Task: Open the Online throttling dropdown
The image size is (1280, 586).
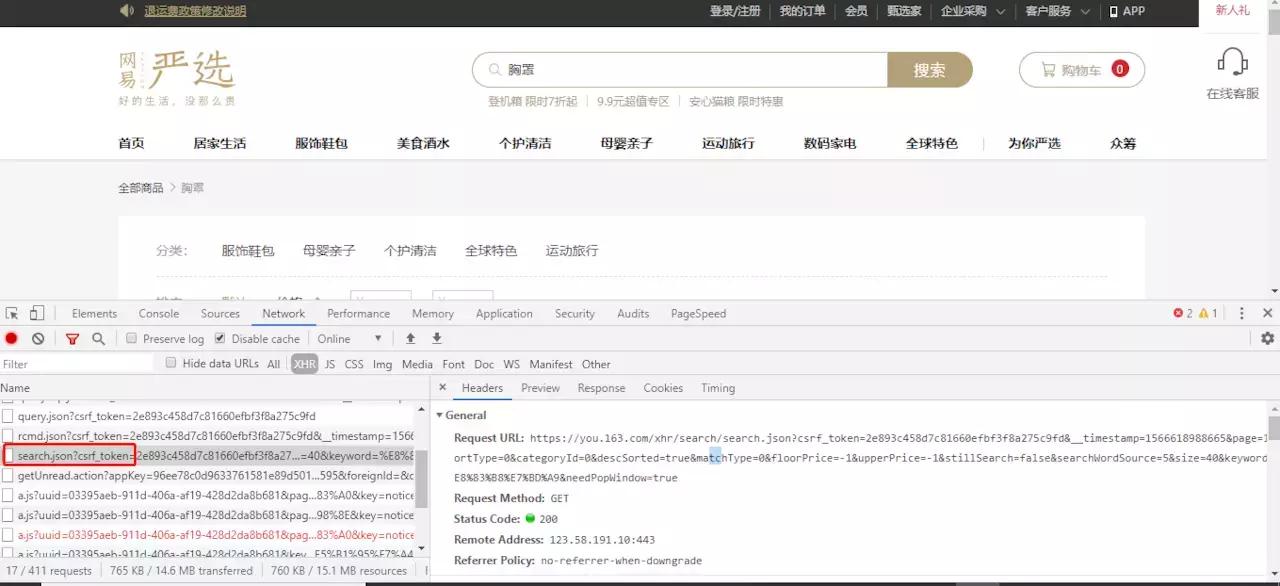Action: pyautogui.click(x=349, y=339)
